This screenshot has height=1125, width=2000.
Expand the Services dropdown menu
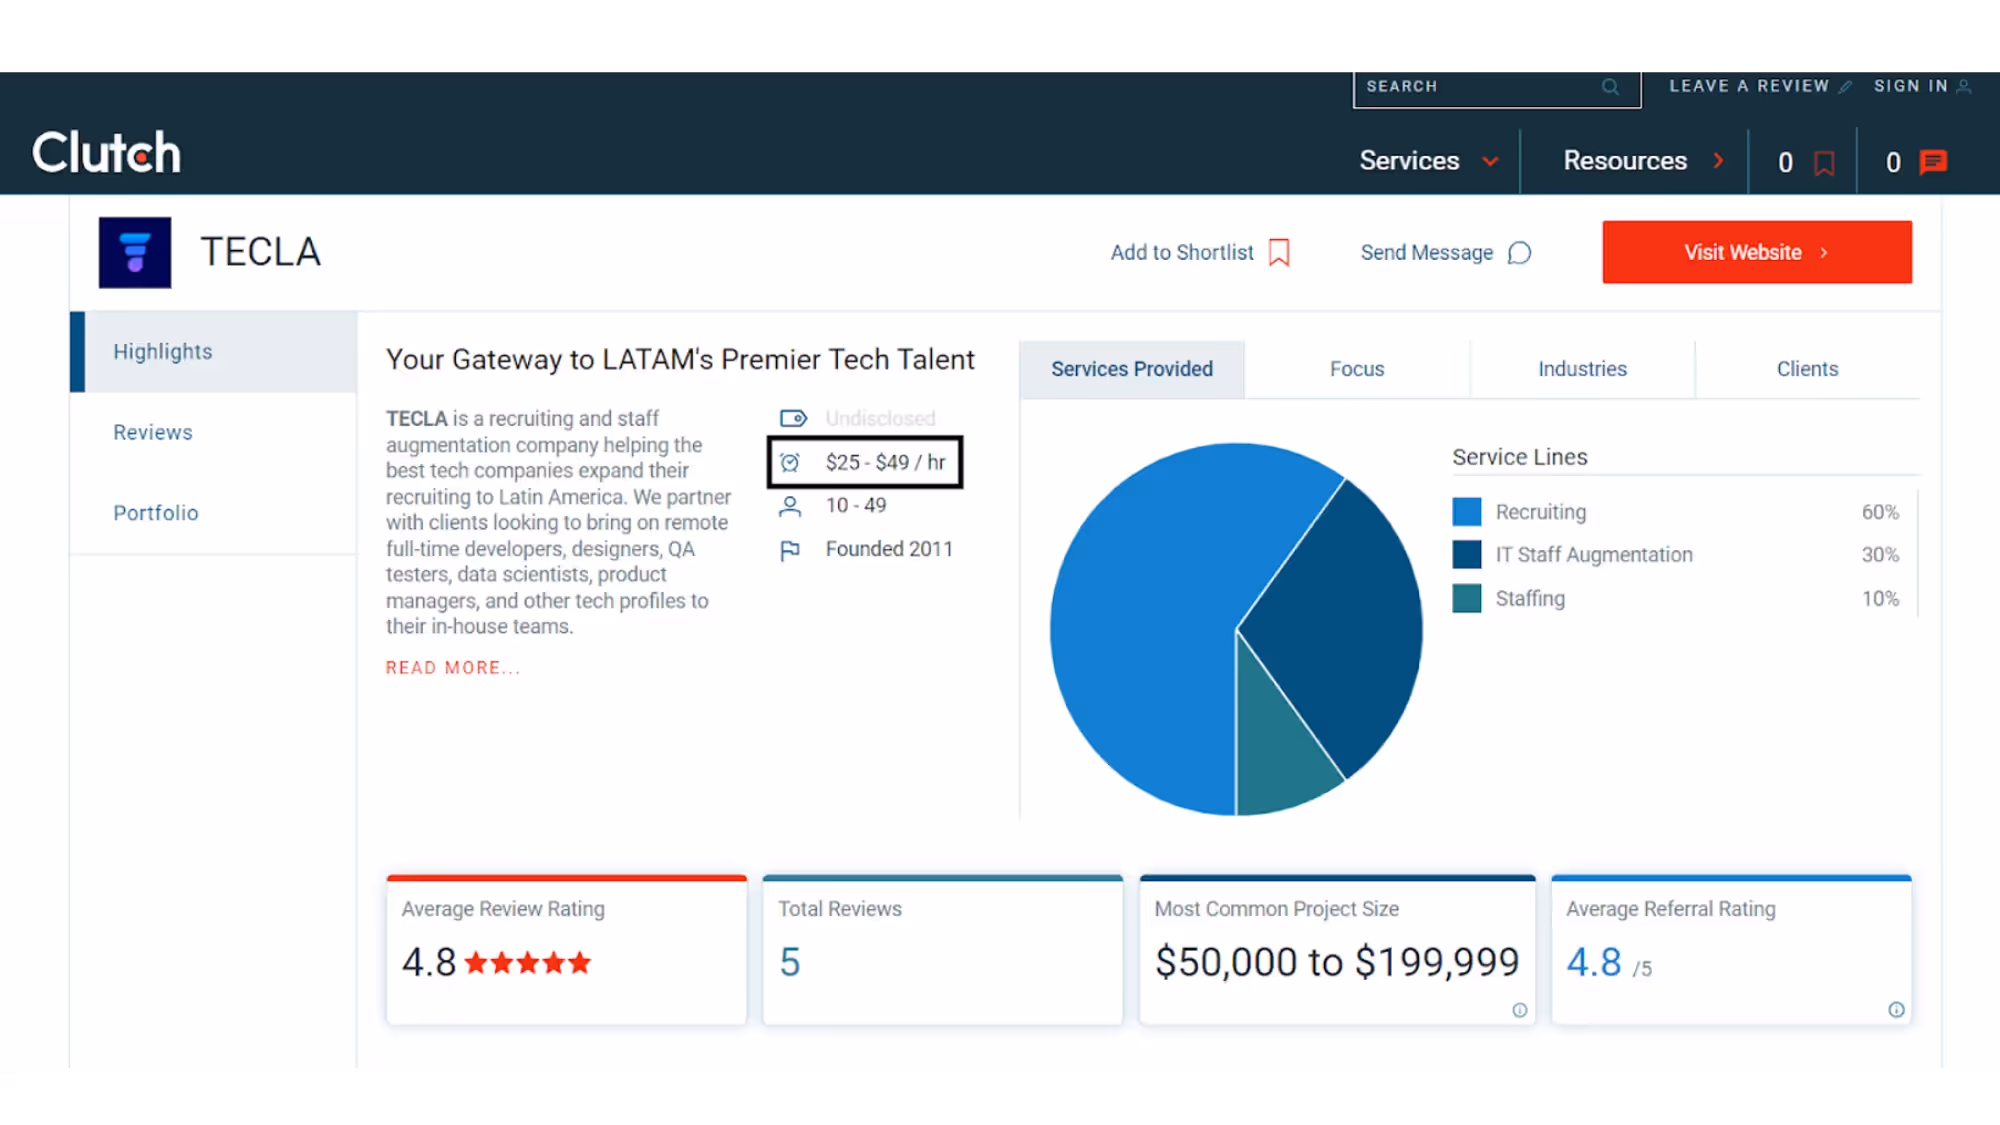1430,161
